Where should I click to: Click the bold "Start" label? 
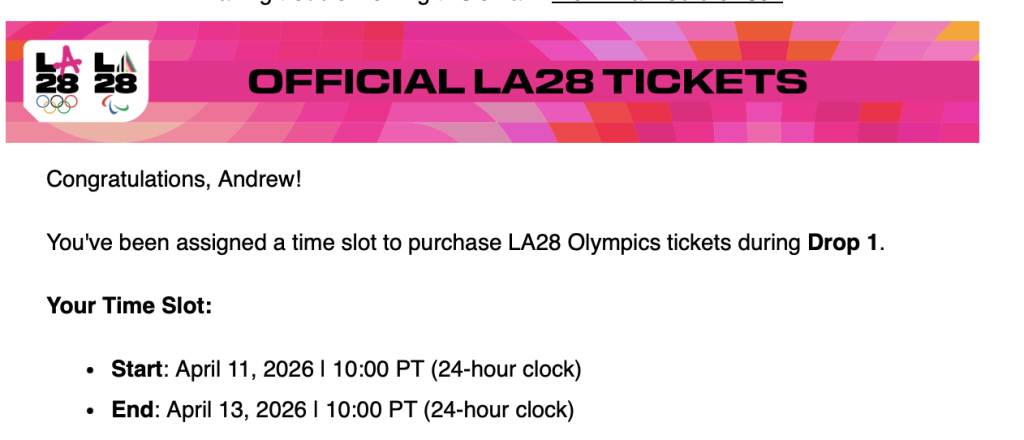point(137,369)
